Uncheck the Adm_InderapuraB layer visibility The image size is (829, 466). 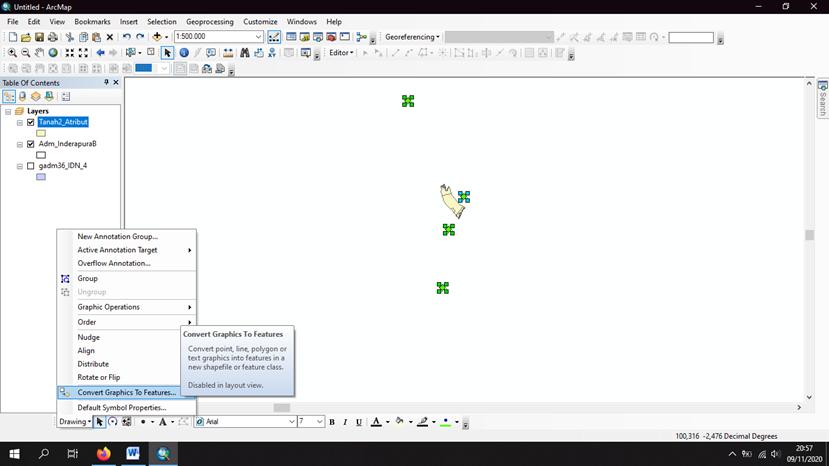point(31,144)
